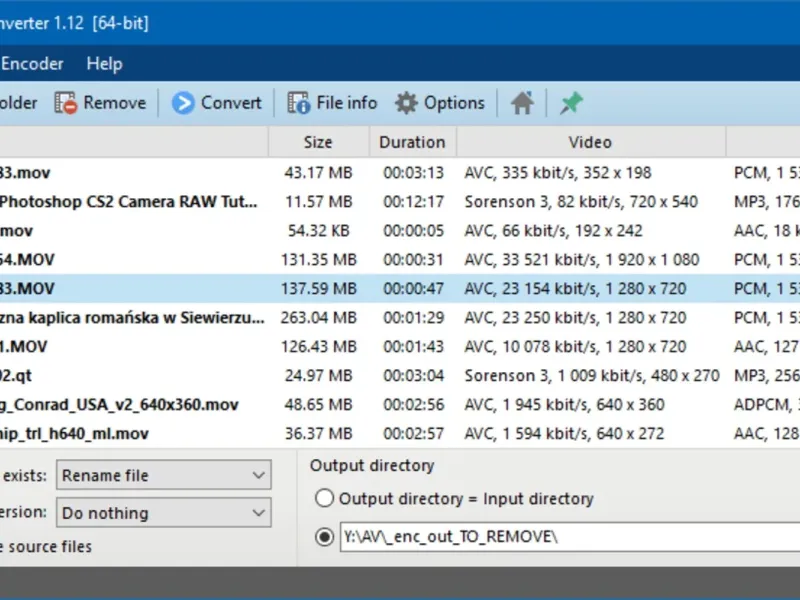Expand the Rename file dropdown
This screenshot has height=600, width=800.
259,475
